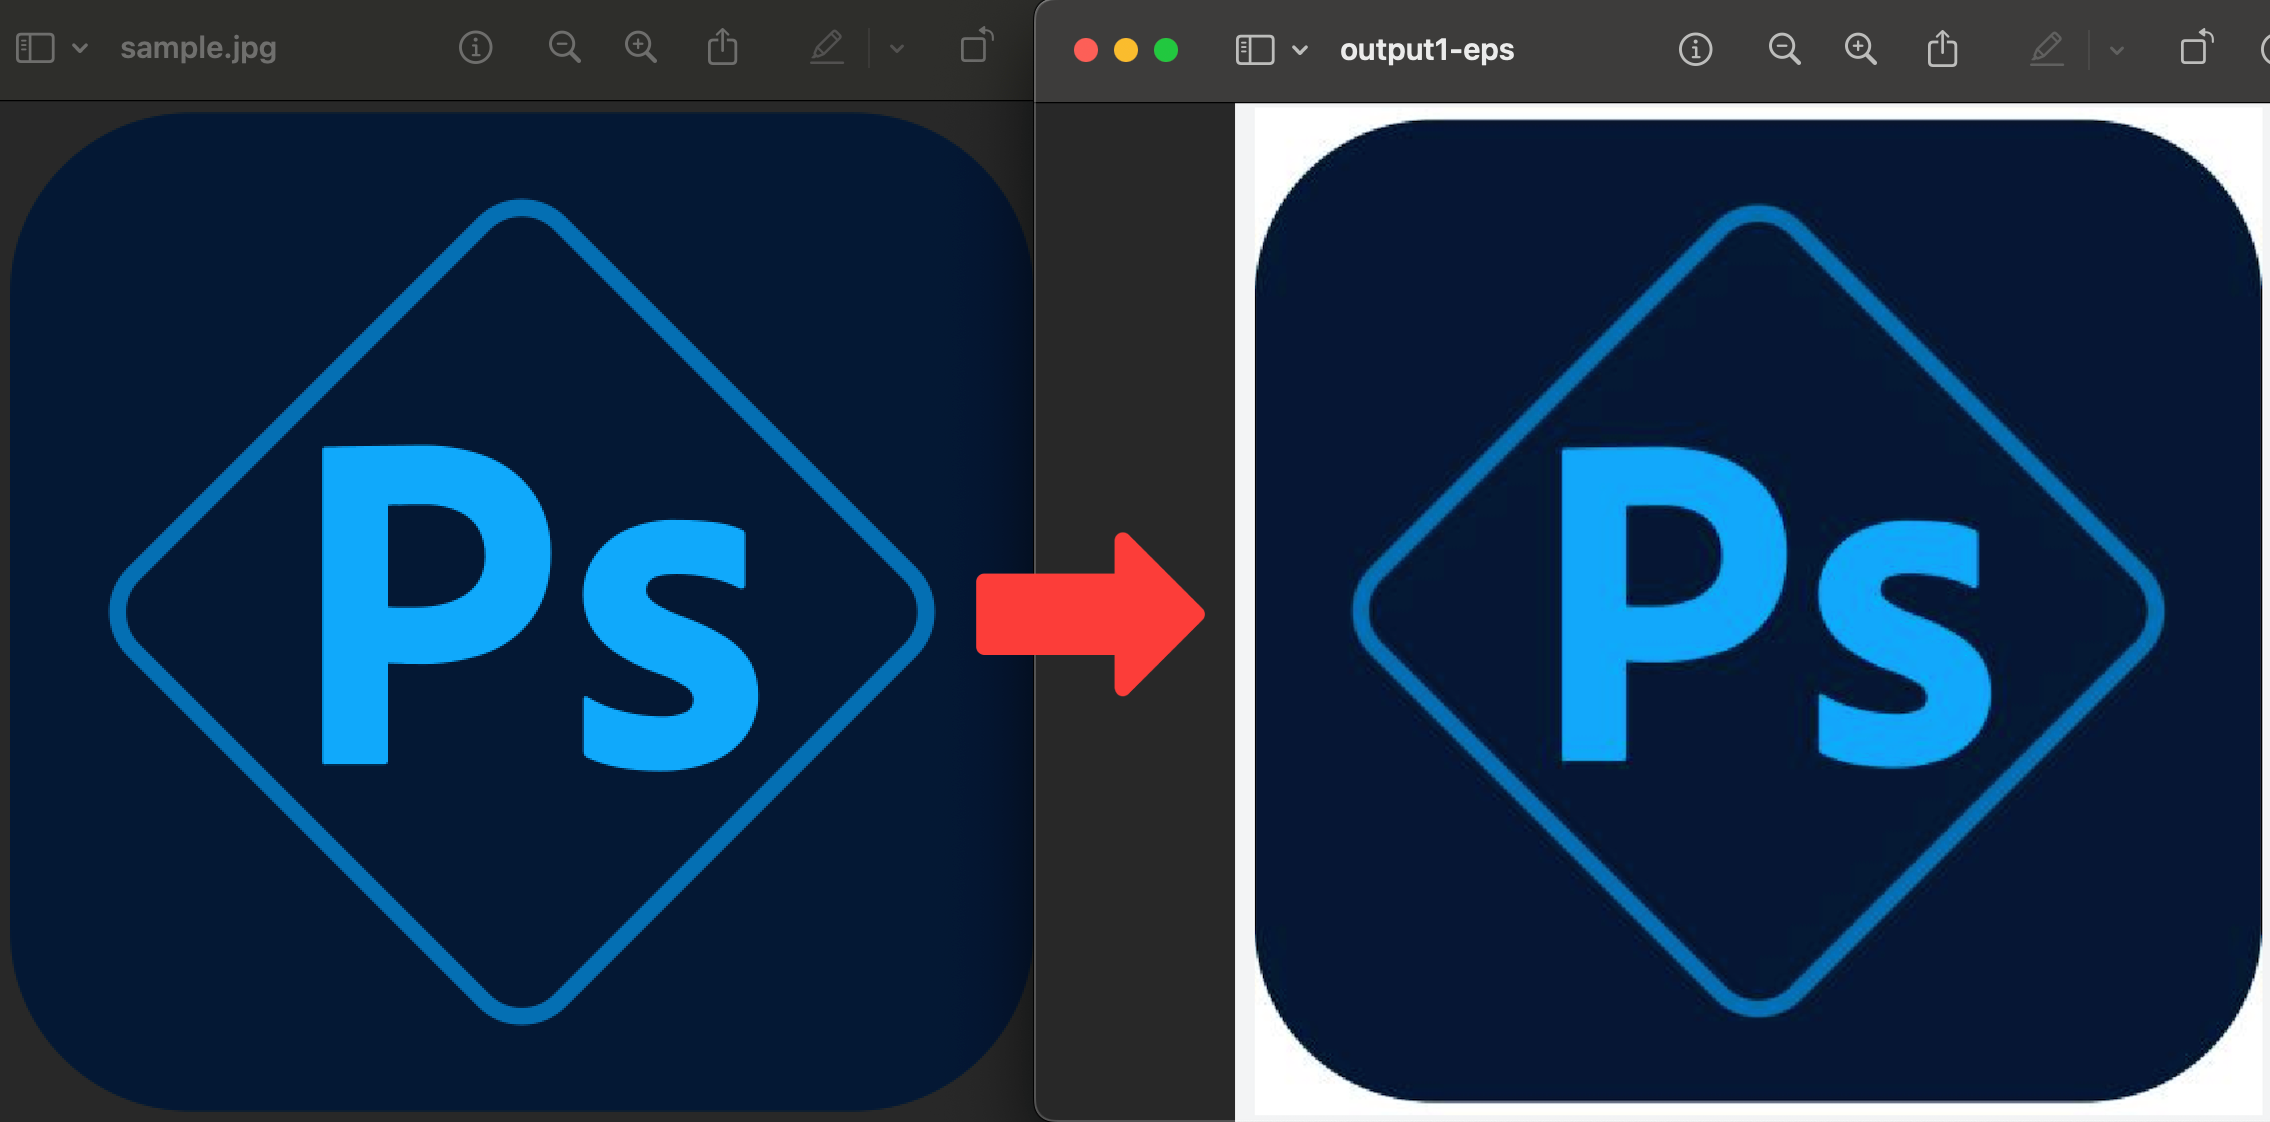
Task: Click the sample.jpg window title
Action: [x=198, y=48]
